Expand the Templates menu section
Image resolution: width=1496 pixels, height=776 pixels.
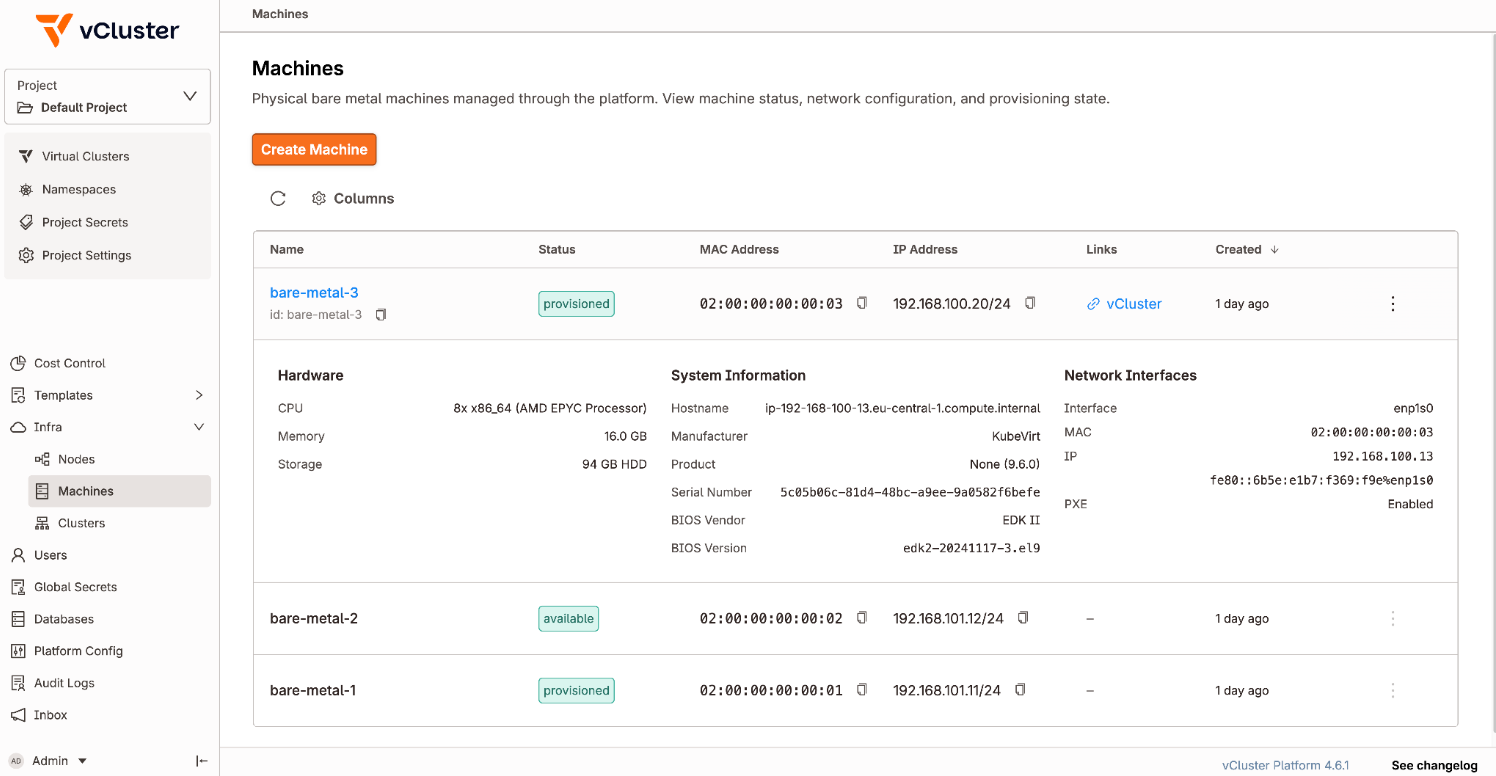(x=198, y=395)
